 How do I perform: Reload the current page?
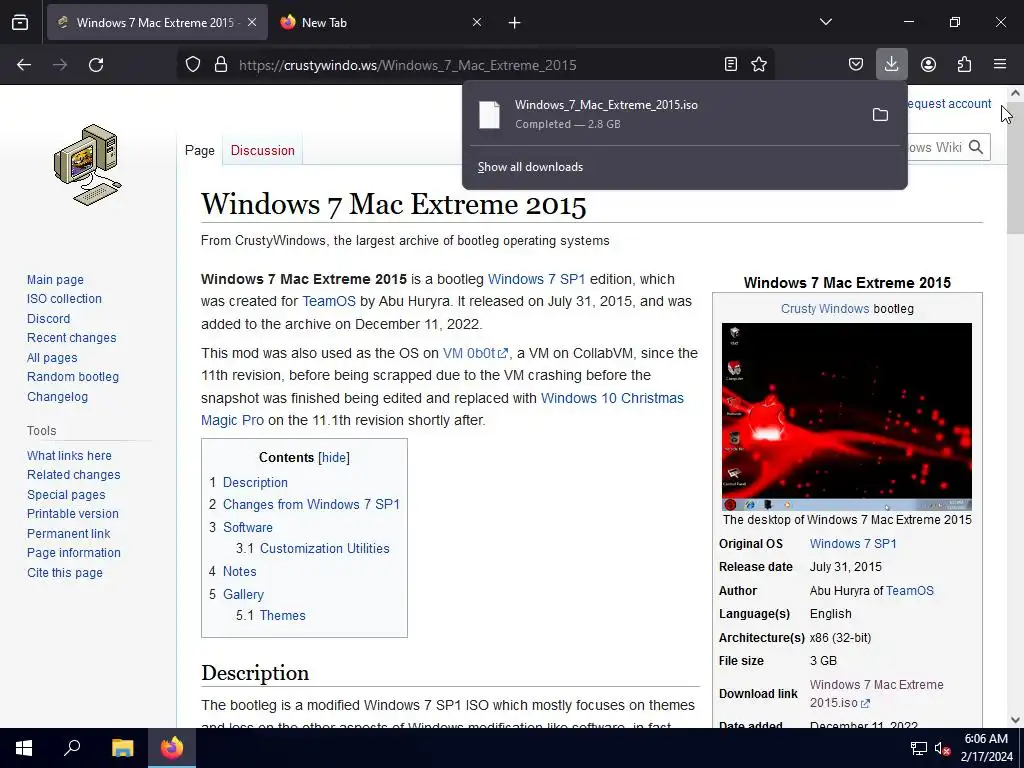click(96, 65)
